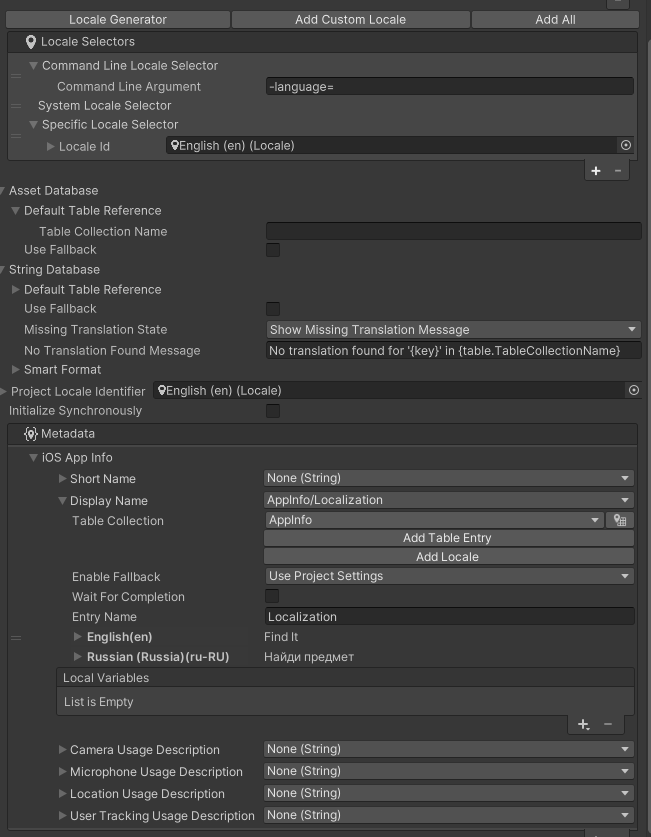
Task: Add a new locale selector with plus
Action: click(596, 171)
